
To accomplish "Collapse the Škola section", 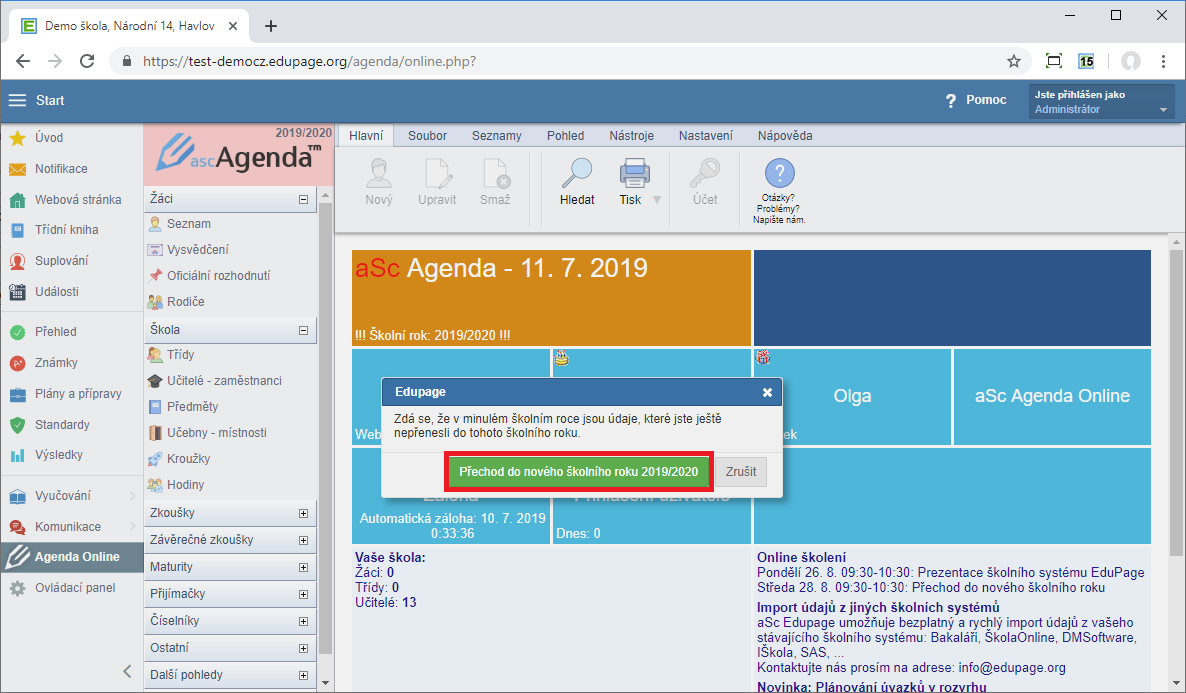I will [x=303, y=331].
